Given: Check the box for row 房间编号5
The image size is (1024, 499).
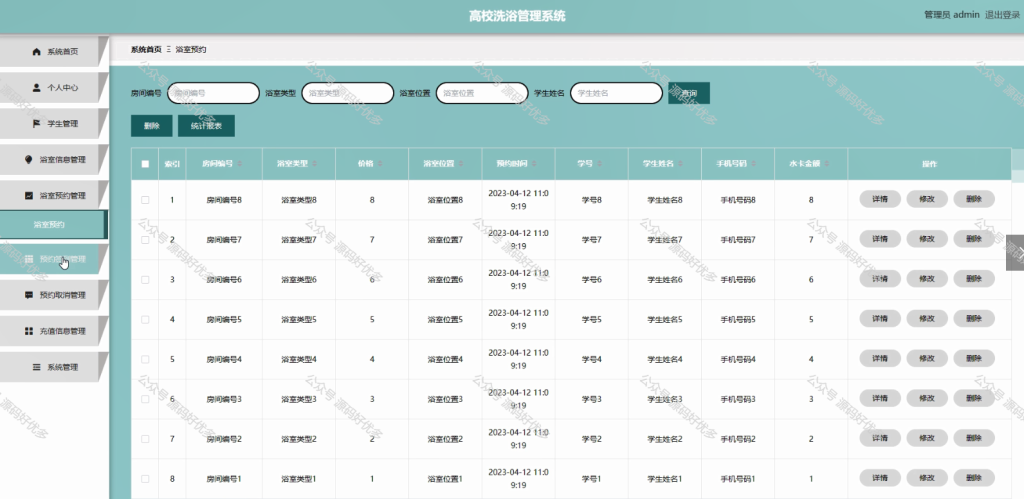Looking at the screenshot, I should point(145,319).
